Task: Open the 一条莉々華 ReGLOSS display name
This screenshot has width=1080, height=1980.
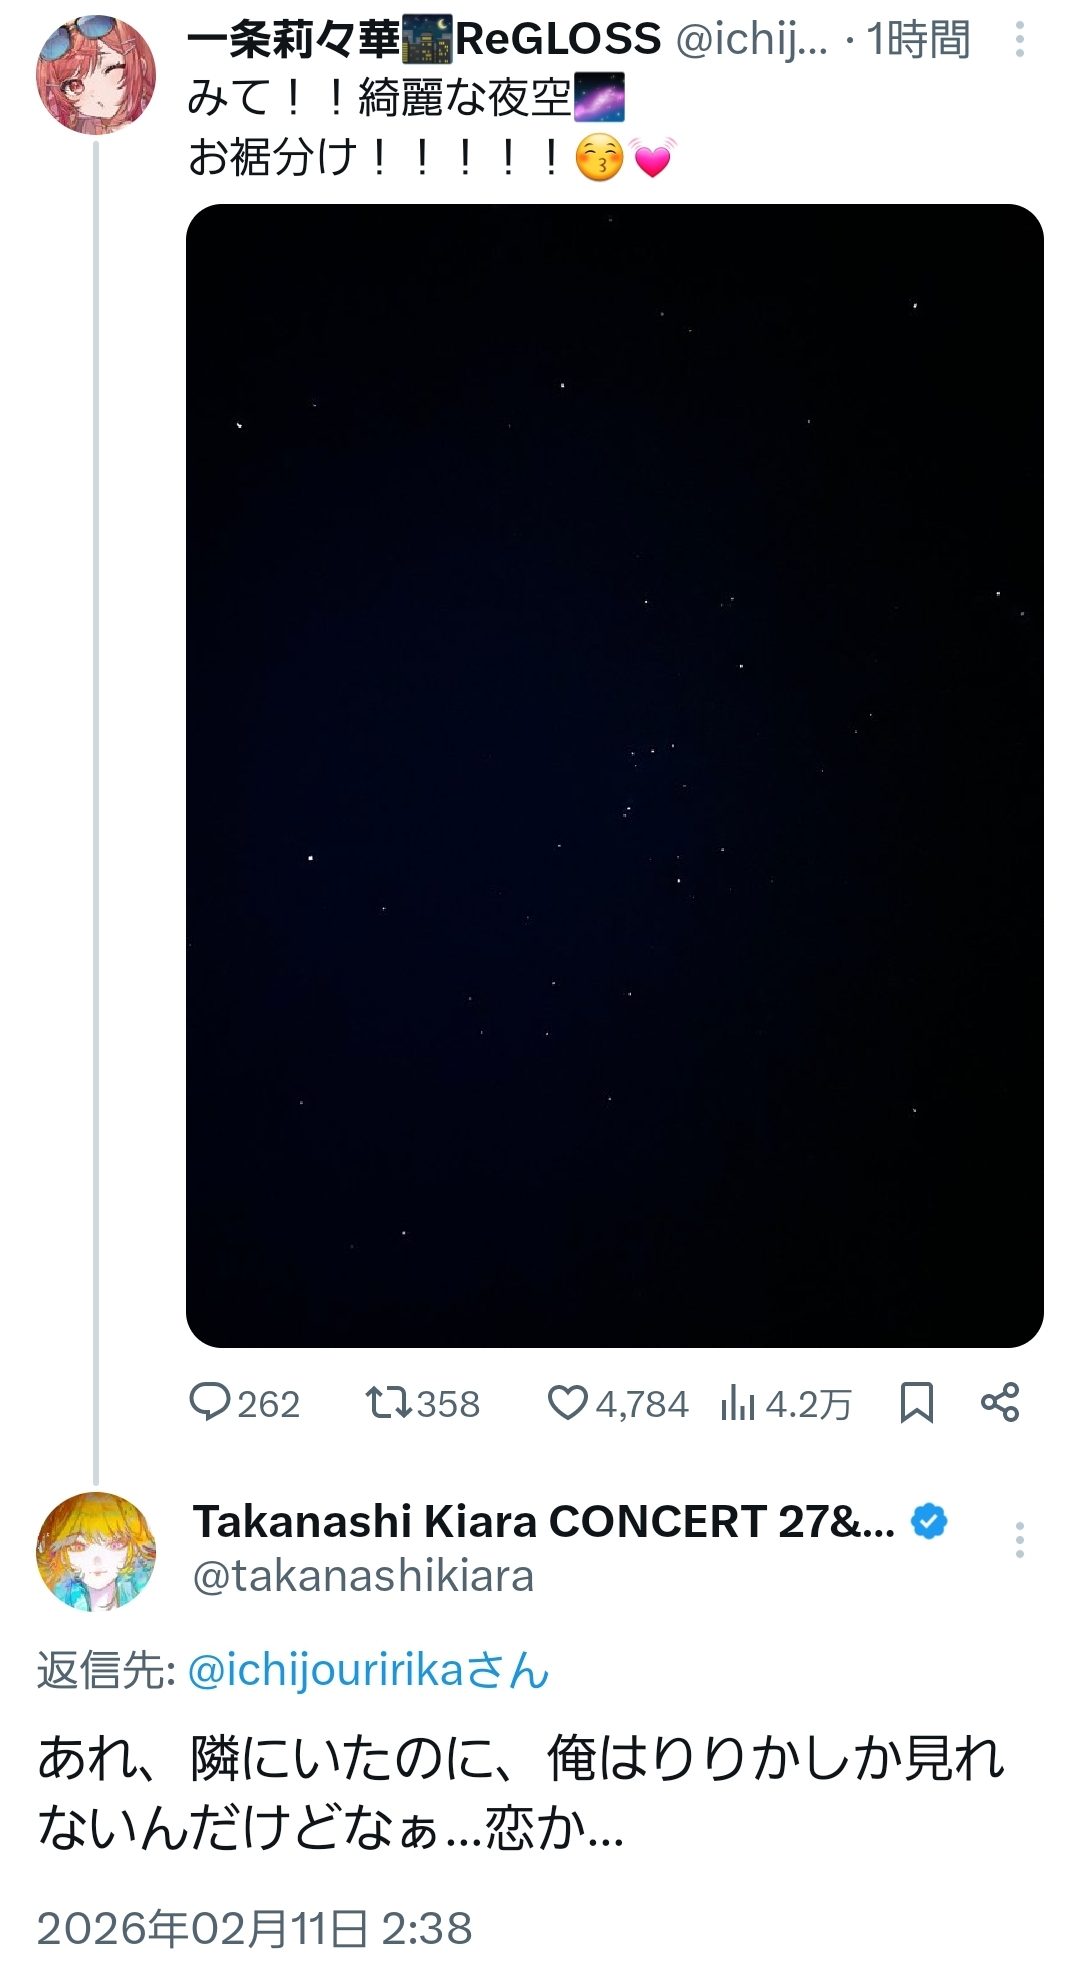Action: coord(424,39)
